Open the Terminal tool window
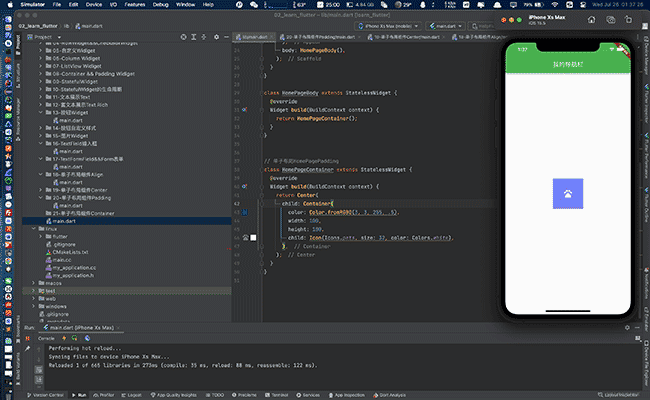This screenshot has width=650, height=400. coord(276,395)
